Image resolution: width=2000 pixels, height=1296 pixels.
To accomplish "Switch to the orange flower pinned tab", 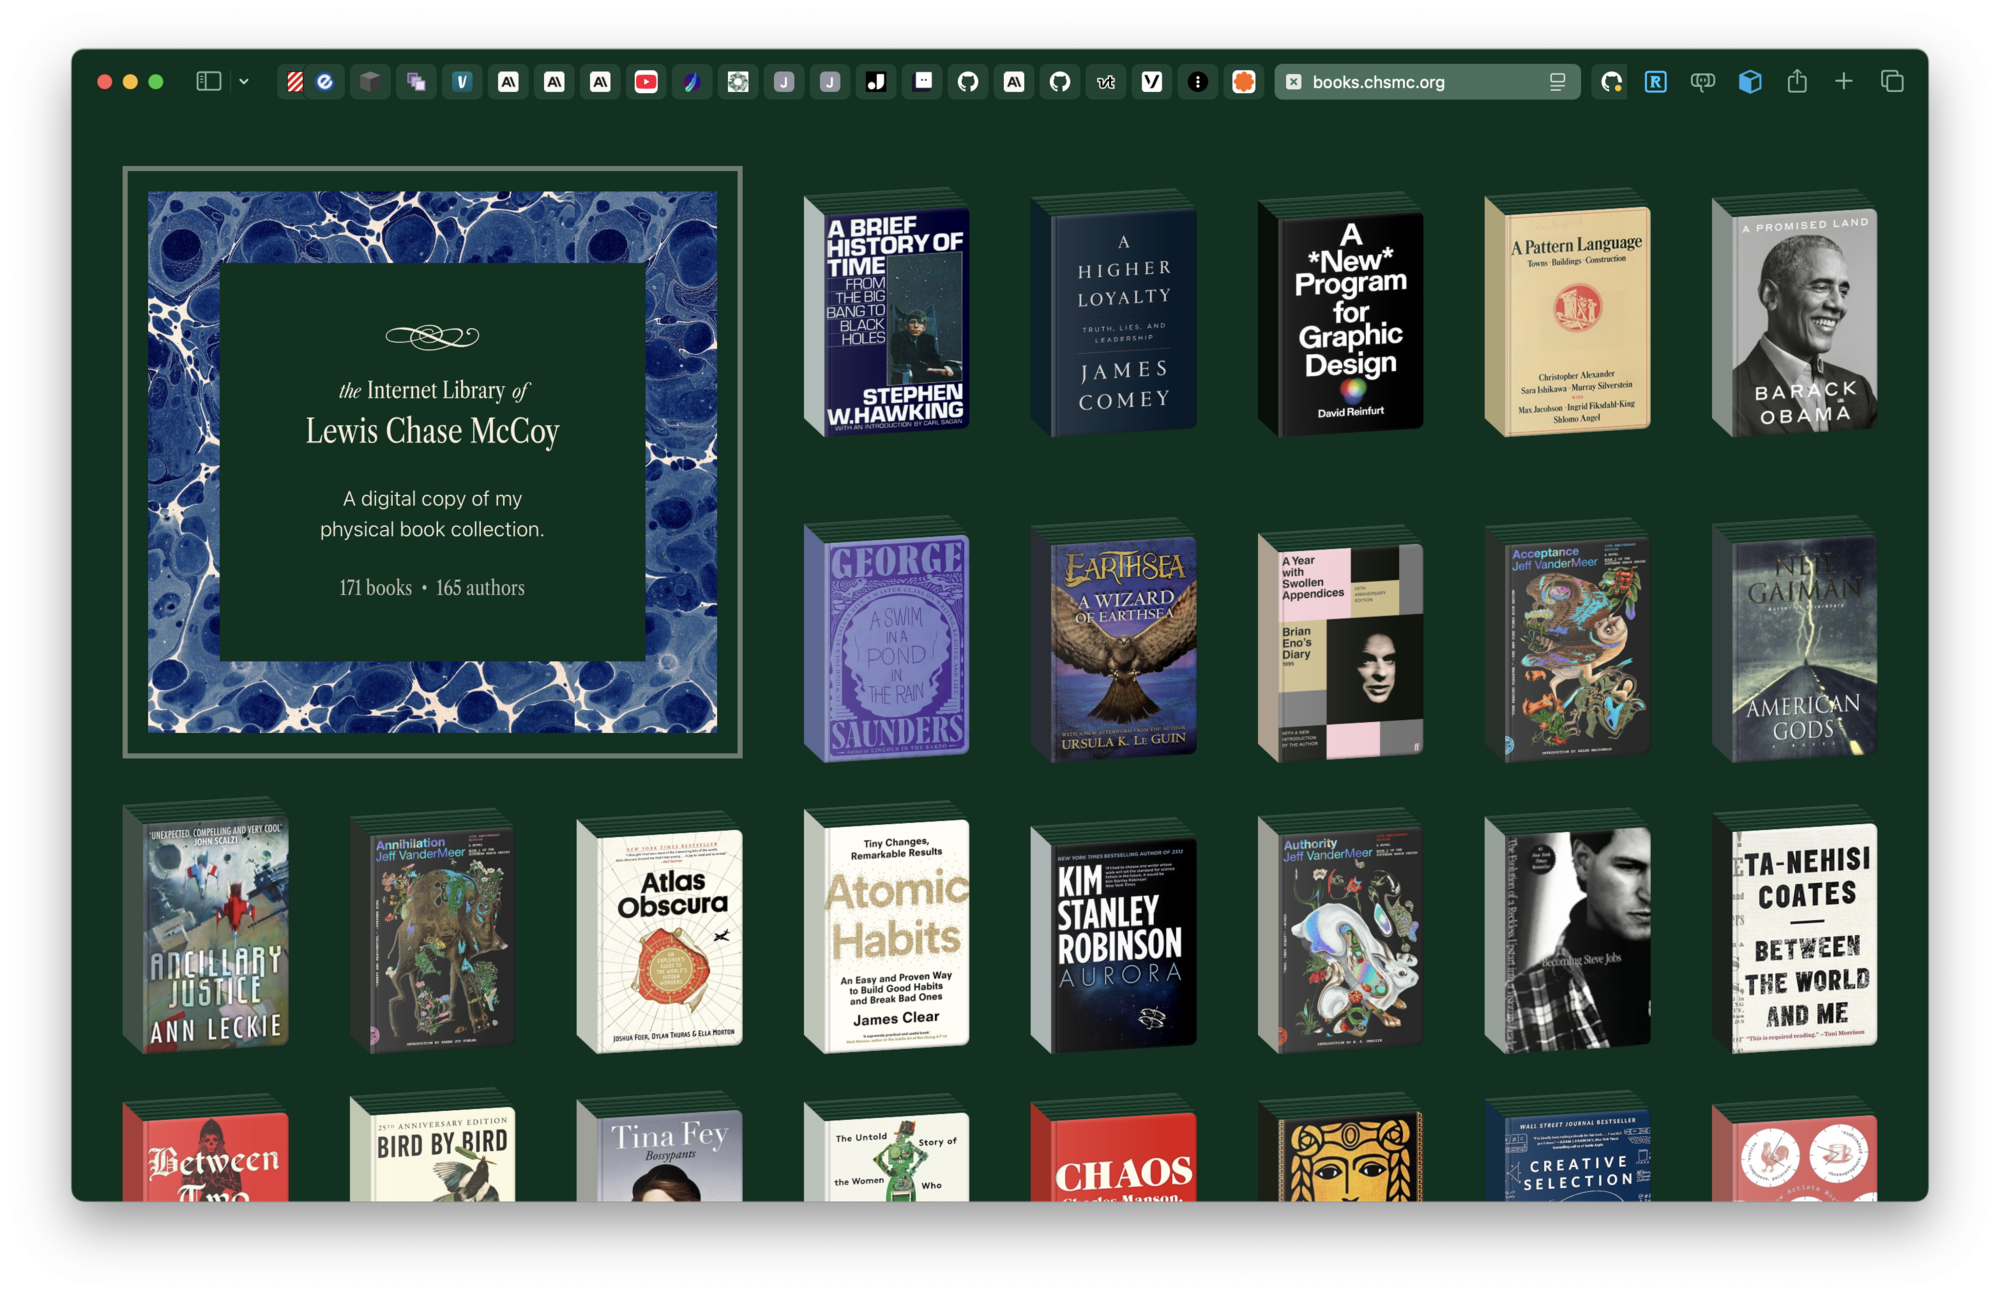I will click(x=1244, y=82).
